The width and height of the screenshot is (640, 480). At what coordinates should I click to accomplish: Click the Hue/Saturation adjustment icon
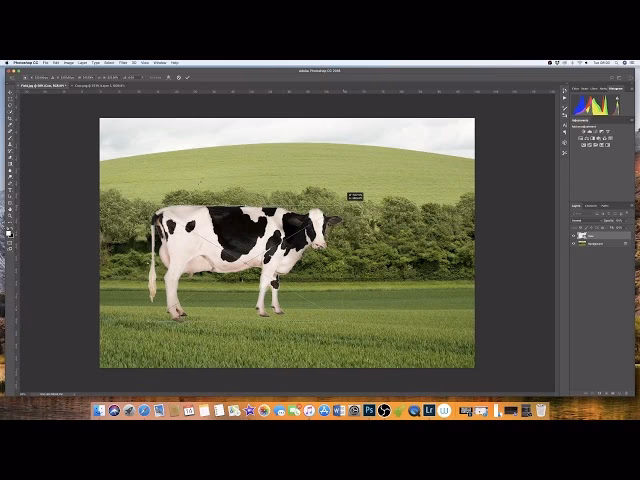tap(580, 138)
